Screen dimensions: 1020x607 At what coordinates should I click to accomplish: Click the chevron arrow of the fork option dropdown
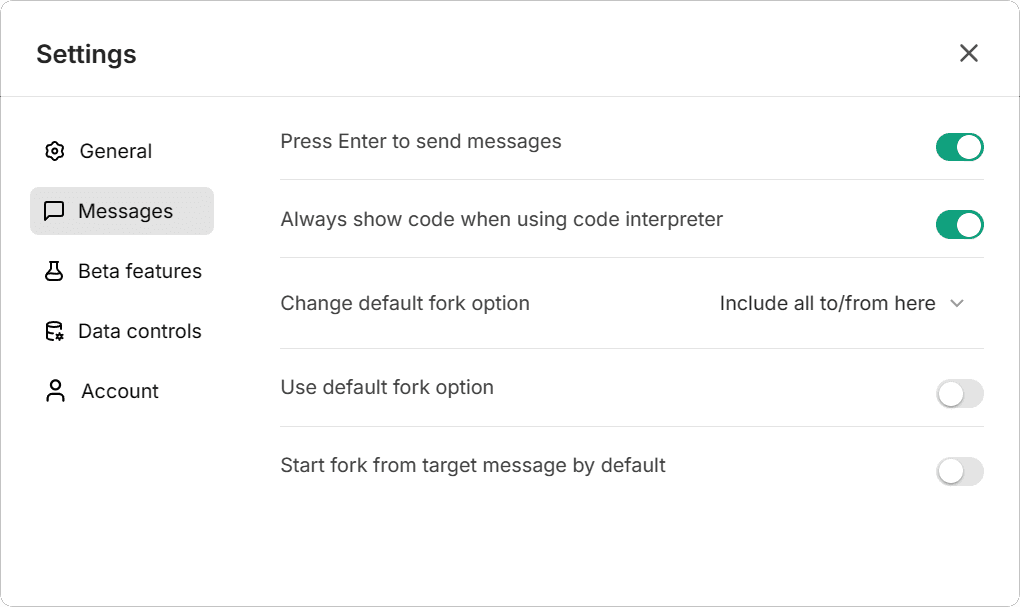(956, 303)
